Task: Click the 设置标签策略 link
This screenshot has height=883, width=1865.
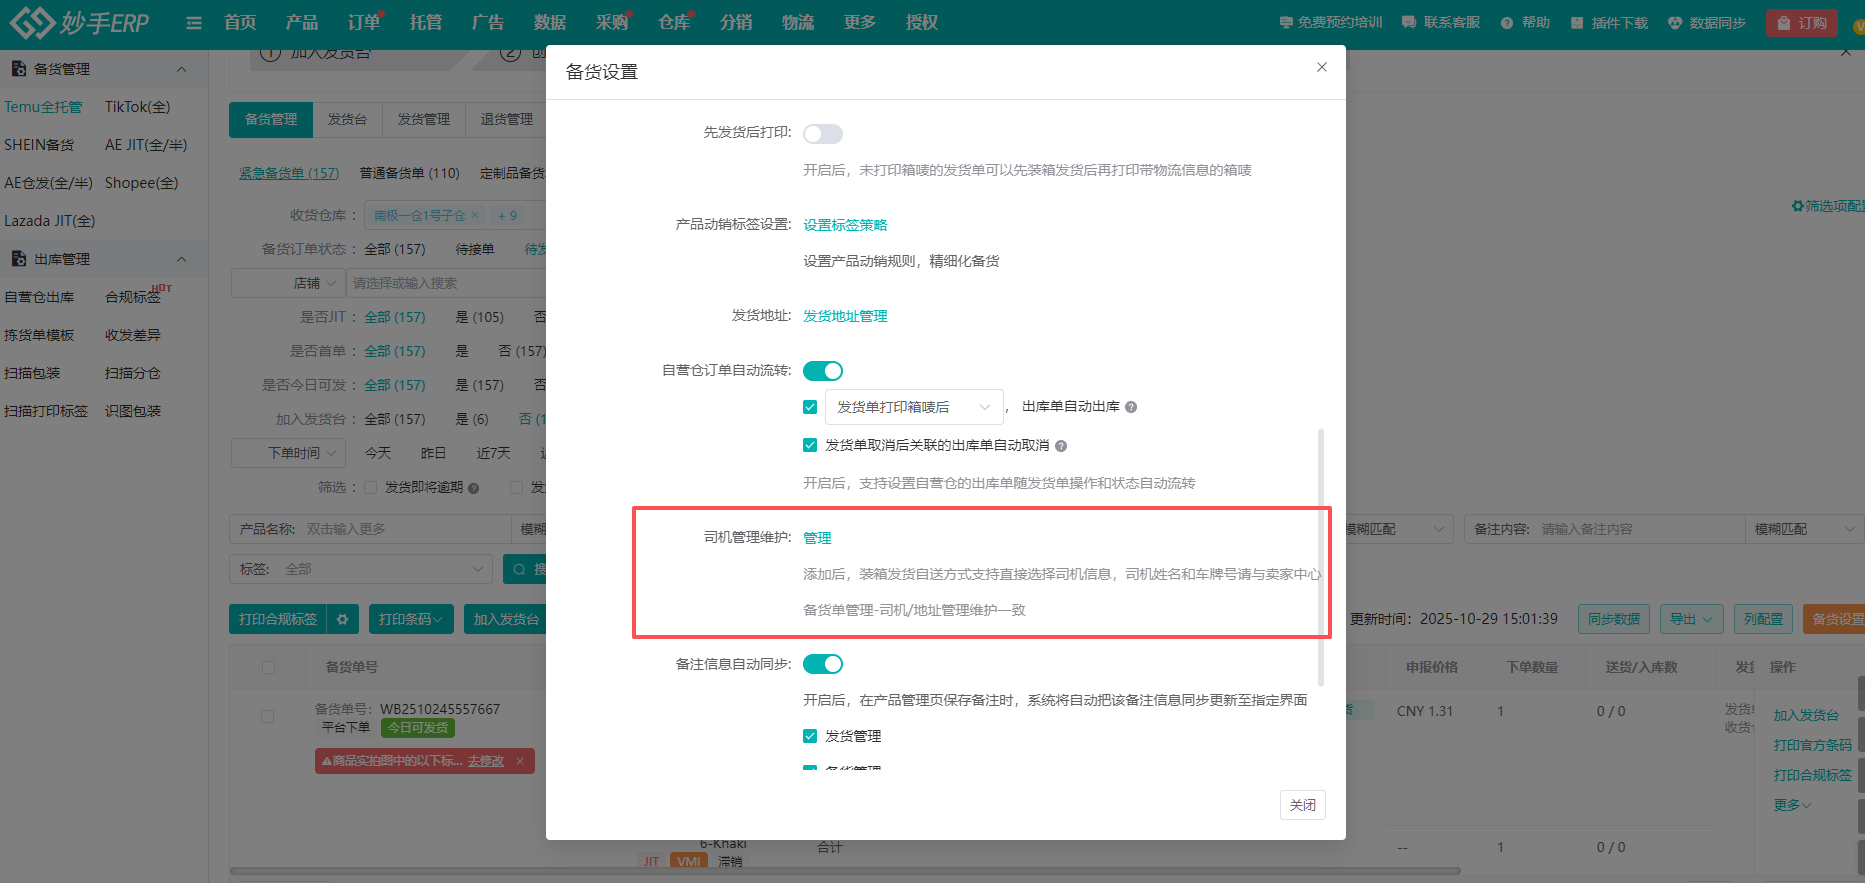Action: (x=845, y=225)
